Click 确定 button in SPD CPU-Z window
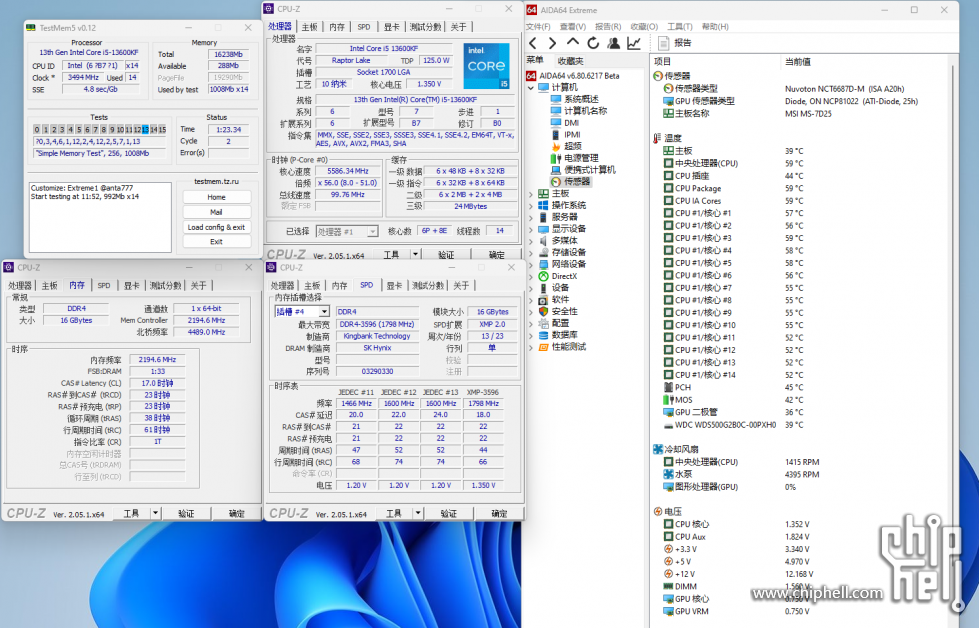Screen dimensions: 979x628 point(499,513)
